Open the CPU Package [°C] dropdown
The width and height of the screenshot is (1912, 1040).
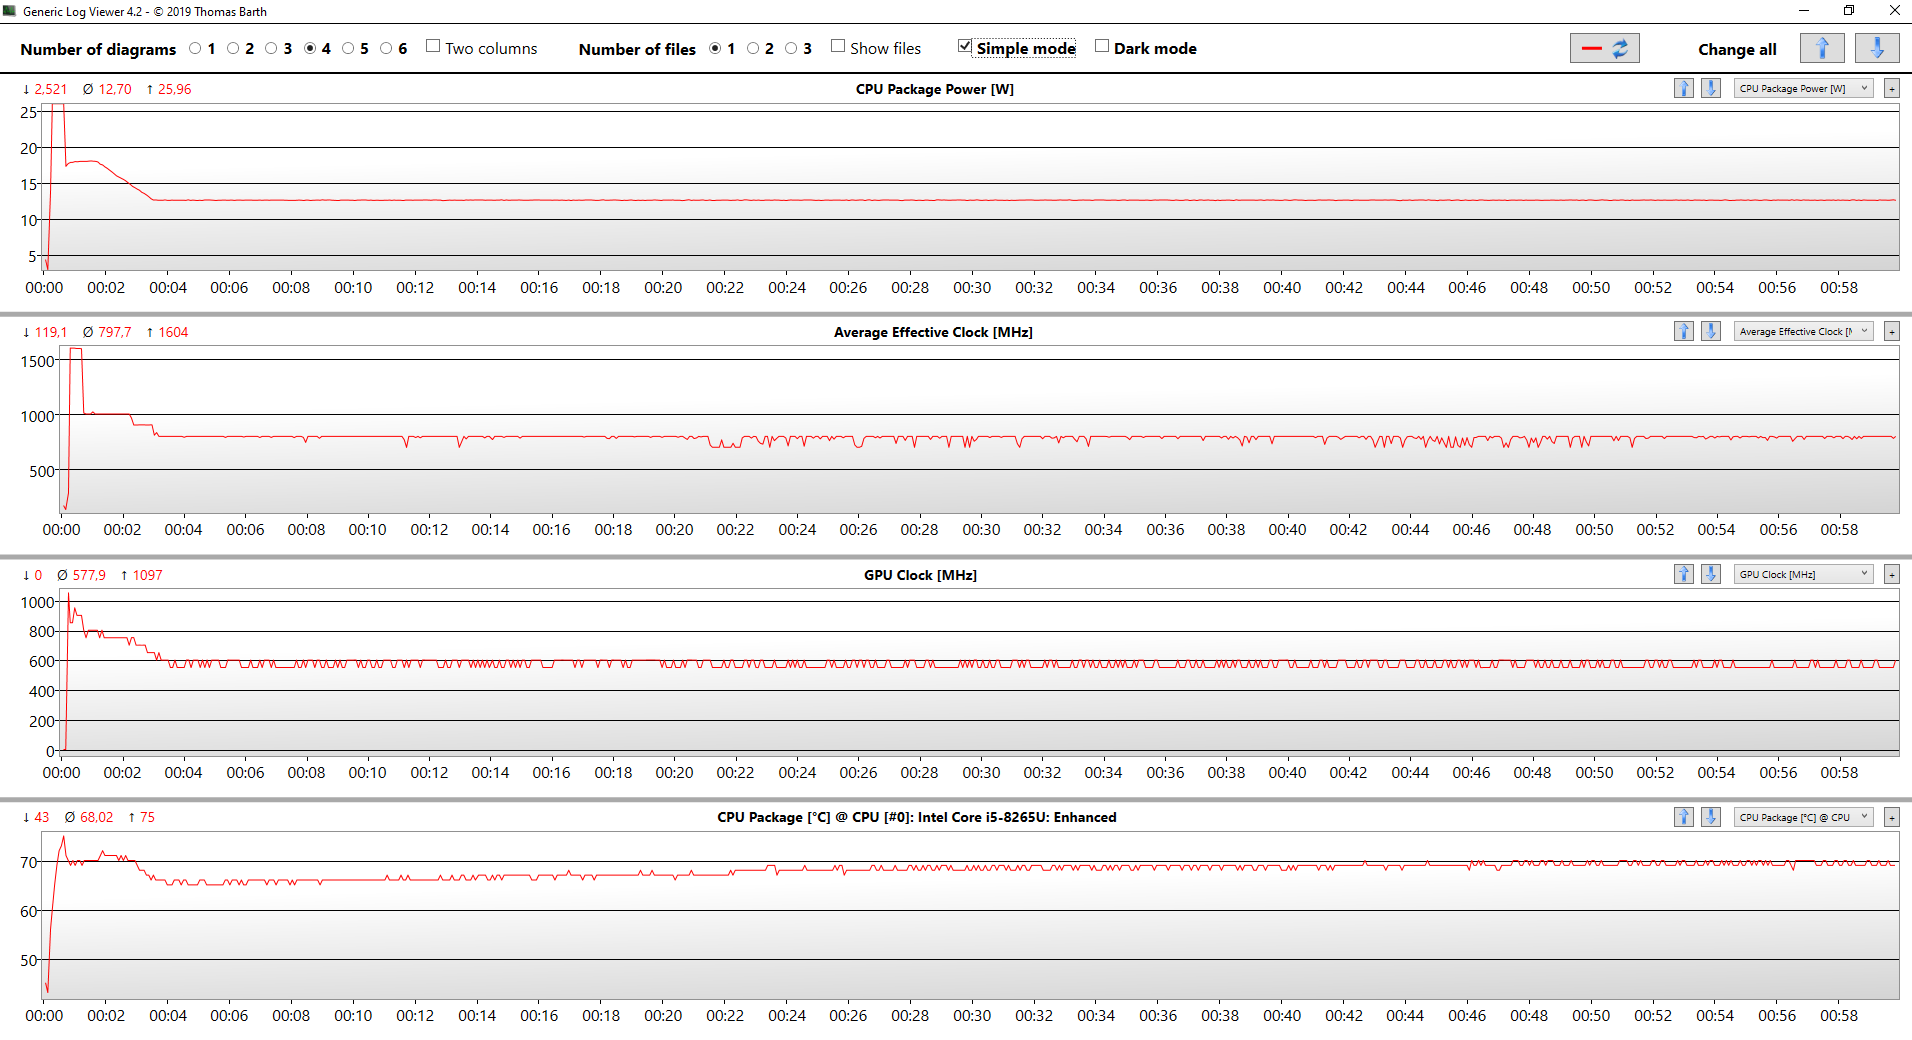pyautogui.click(x=1803, y=817)
